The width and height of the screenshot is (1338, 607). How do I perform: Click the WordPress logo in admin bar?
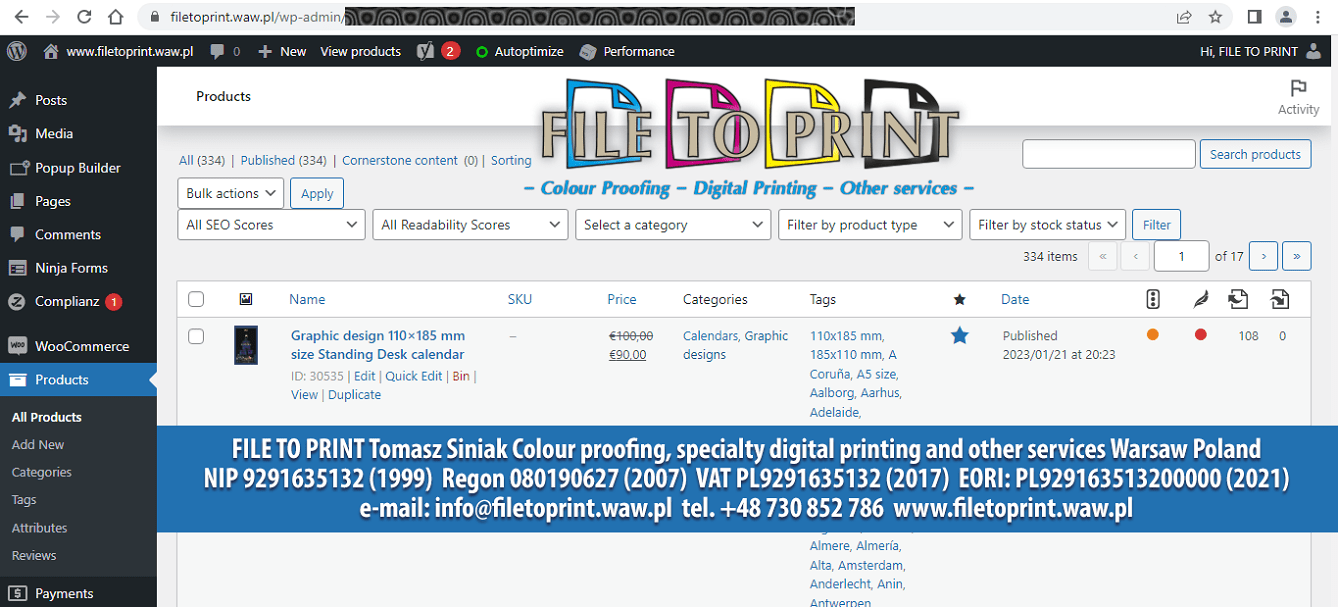pos(16,51)
